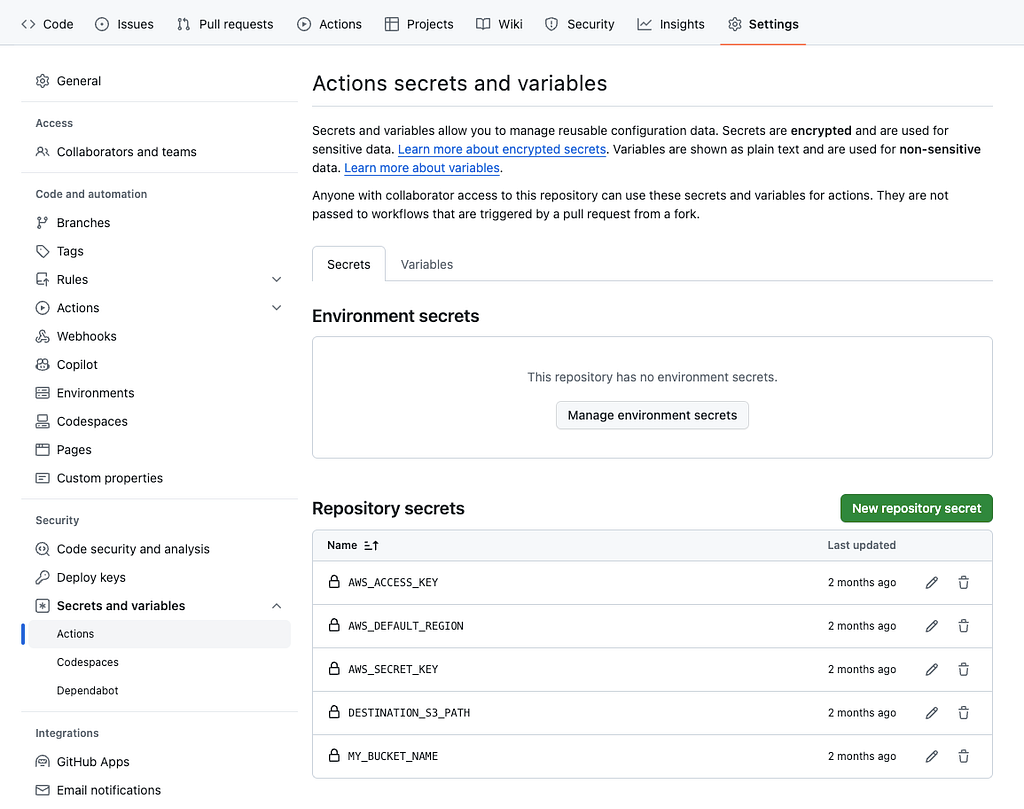Click the Tags tag icon

(x=42, y=251)
